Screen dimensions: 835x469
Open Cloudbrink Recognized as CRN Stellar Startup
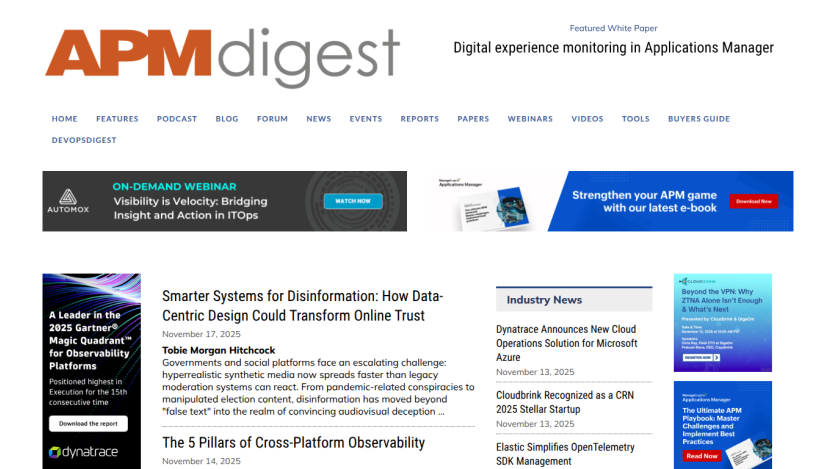565,402
